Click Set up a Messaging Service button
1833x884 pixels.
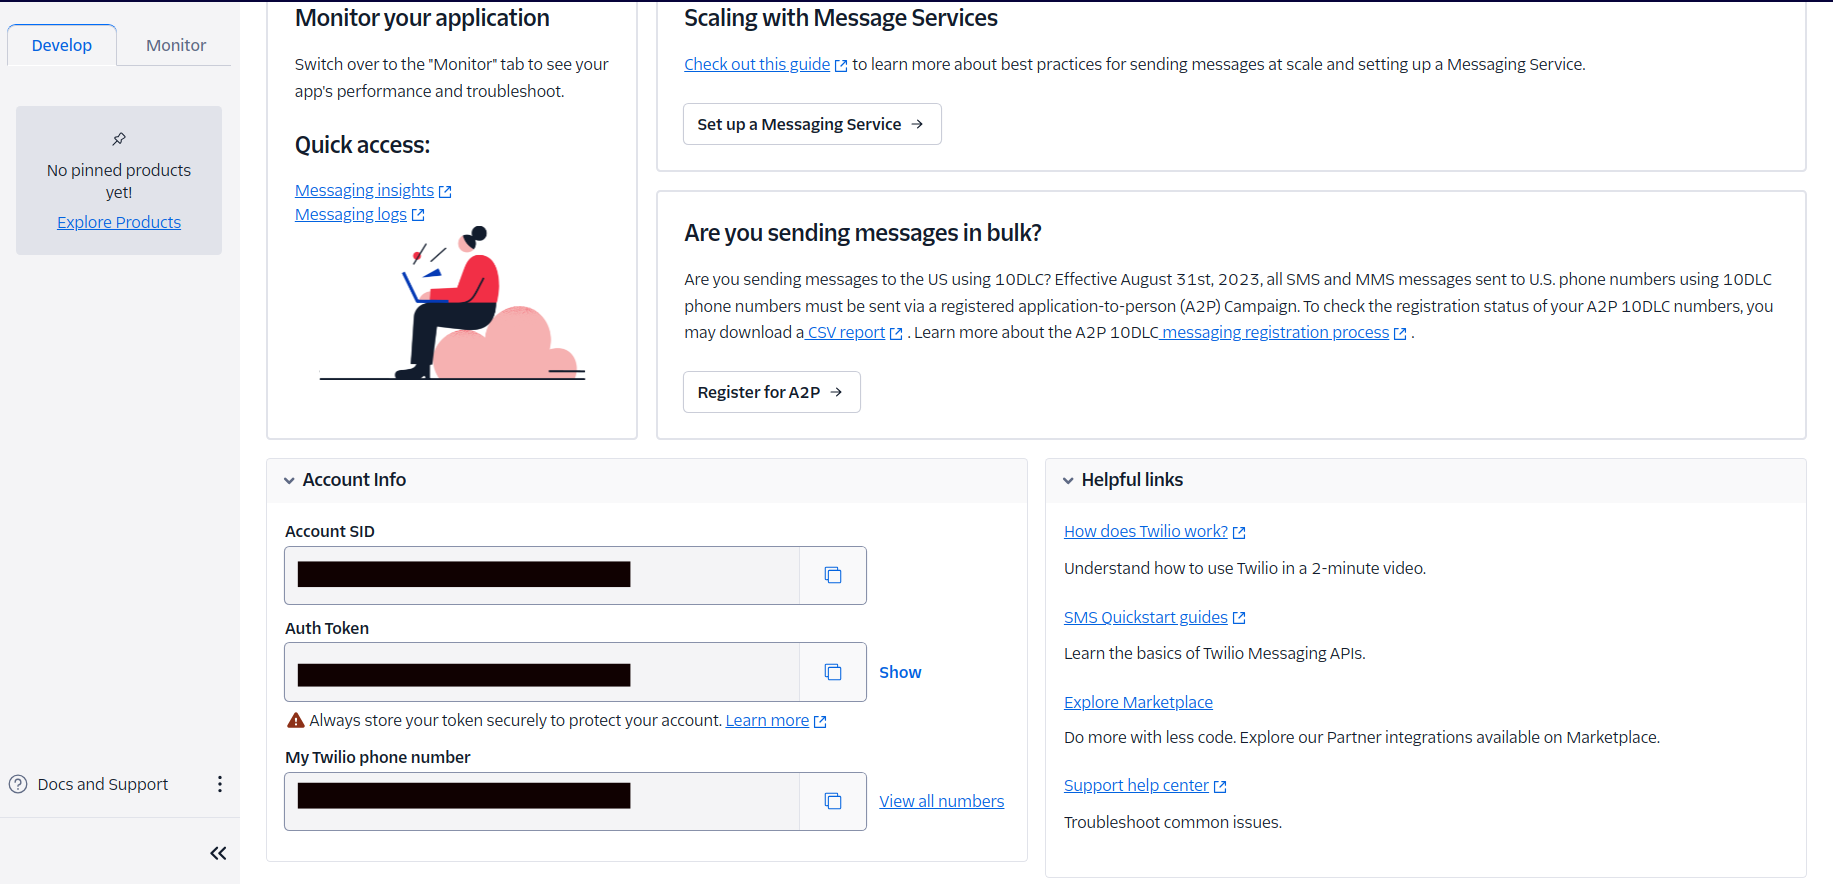coord(811,124)
